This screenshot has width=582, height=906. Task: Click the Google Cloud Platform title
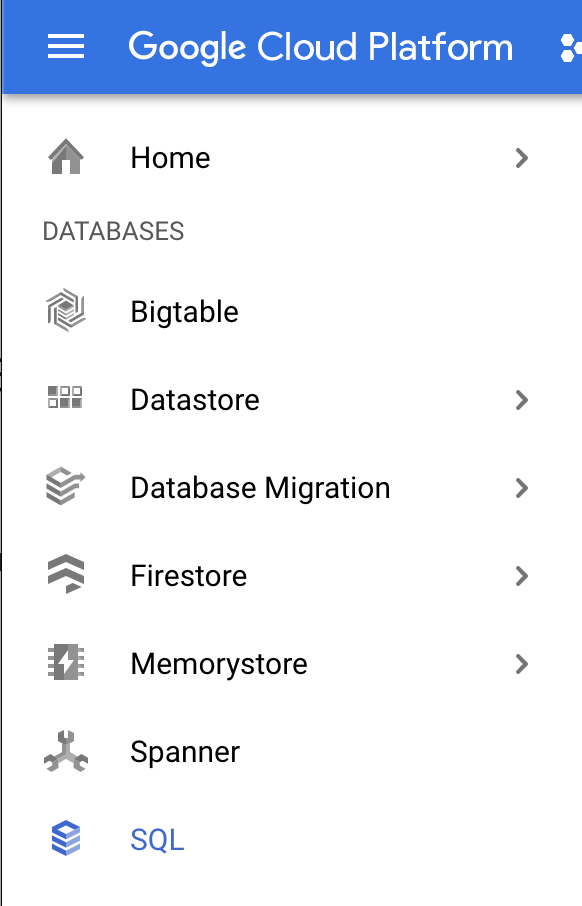[x=321, y=47]
